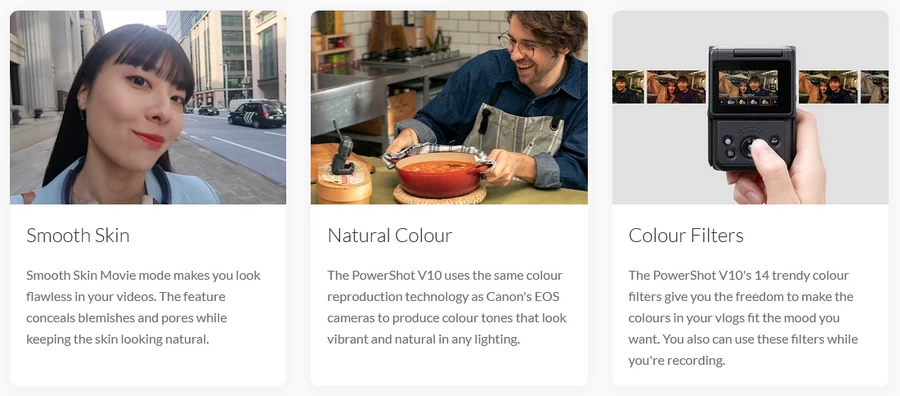Tap the right arrow on the camera's filter strip
The width and height of the screenshot is (900, 396).
[x=775, y=102]
